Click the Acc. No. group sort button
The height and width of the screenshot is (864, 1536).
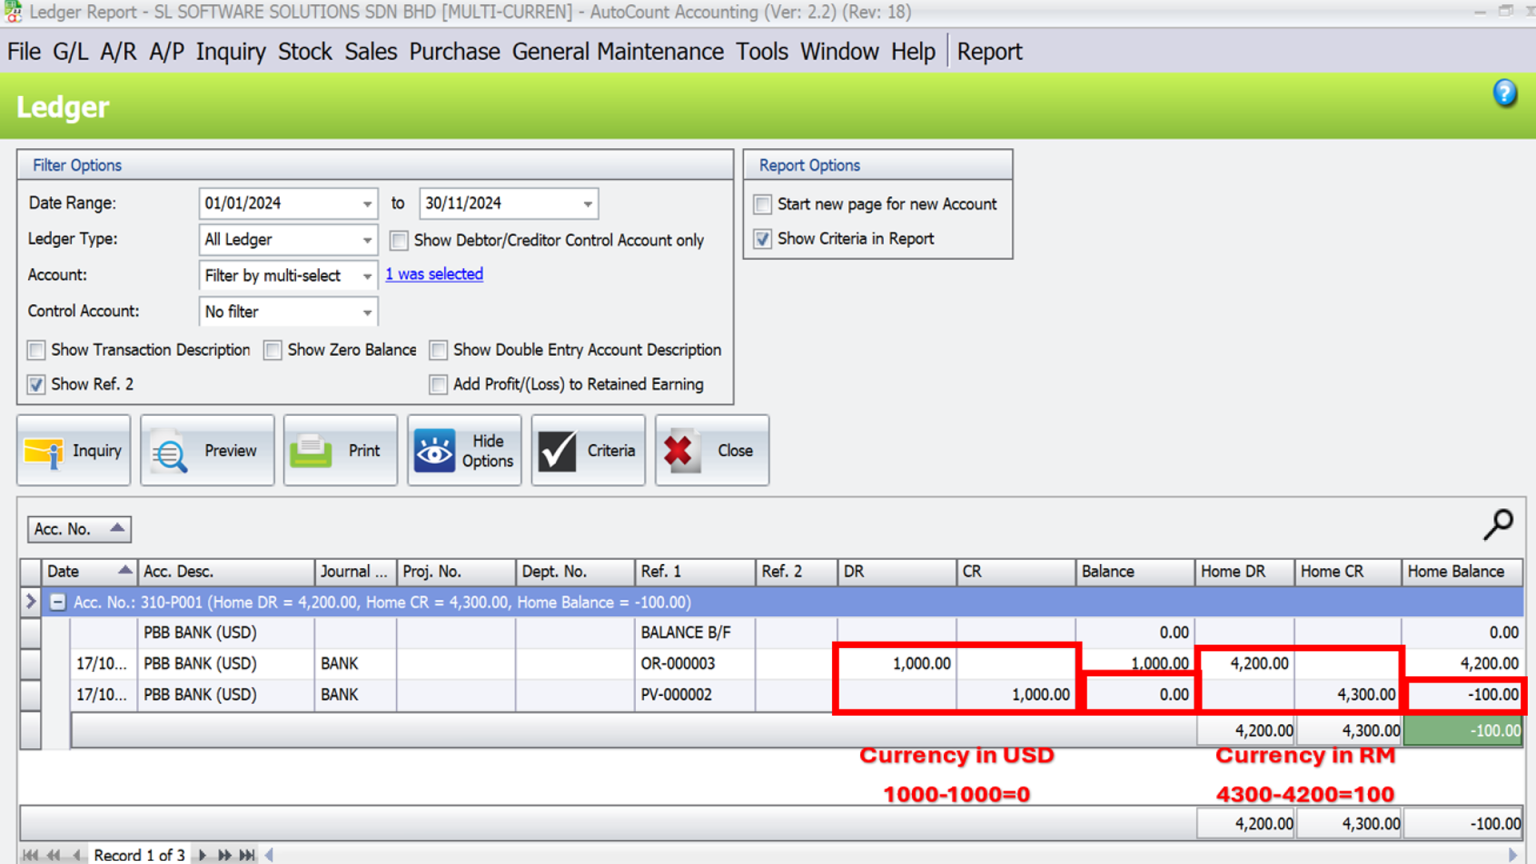tap(79, 529)
